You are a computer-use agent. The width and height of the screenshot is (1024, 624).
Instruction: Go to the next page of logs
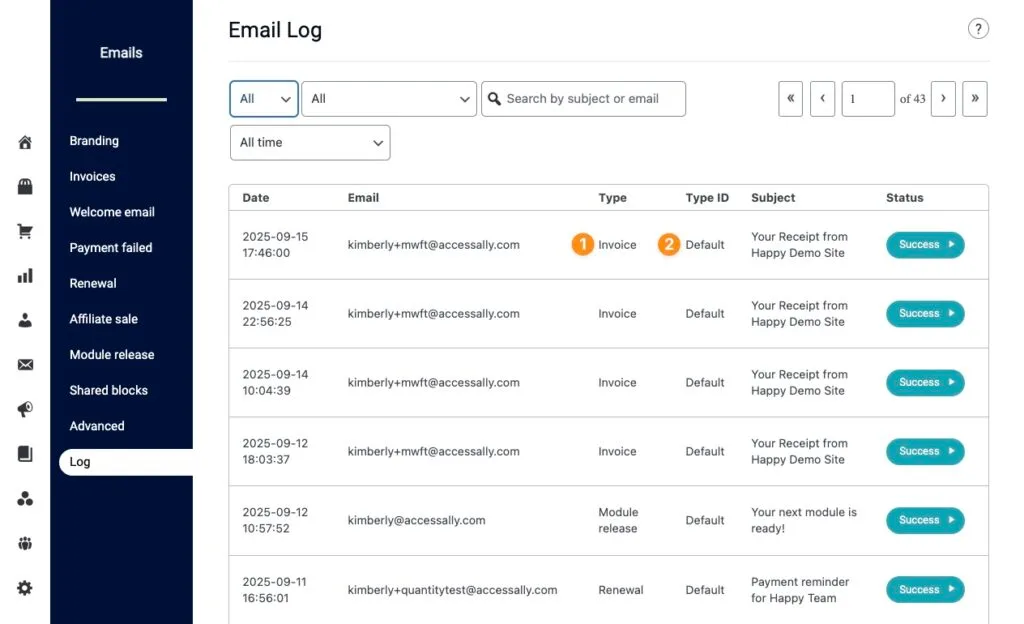(x=943, y=99)
